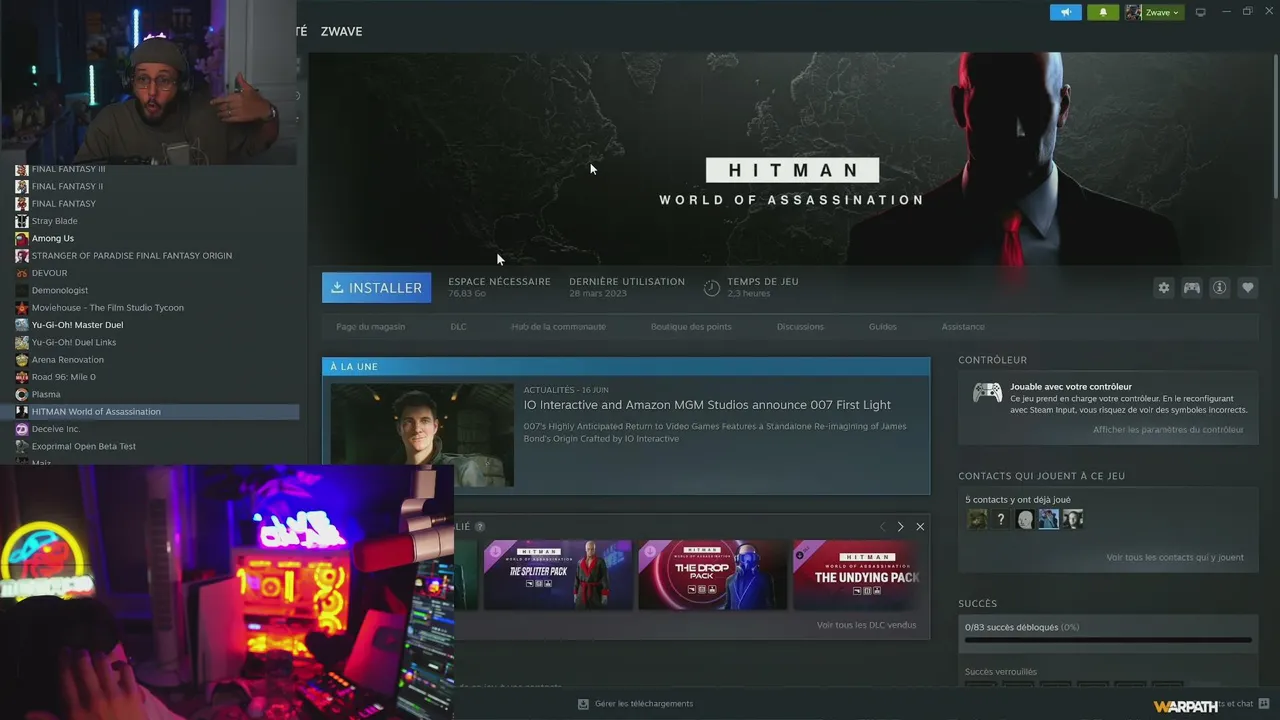Screen dimensions: 1280x720
Task: Click the first friend avatar under contacts
Action: [977, 519]
